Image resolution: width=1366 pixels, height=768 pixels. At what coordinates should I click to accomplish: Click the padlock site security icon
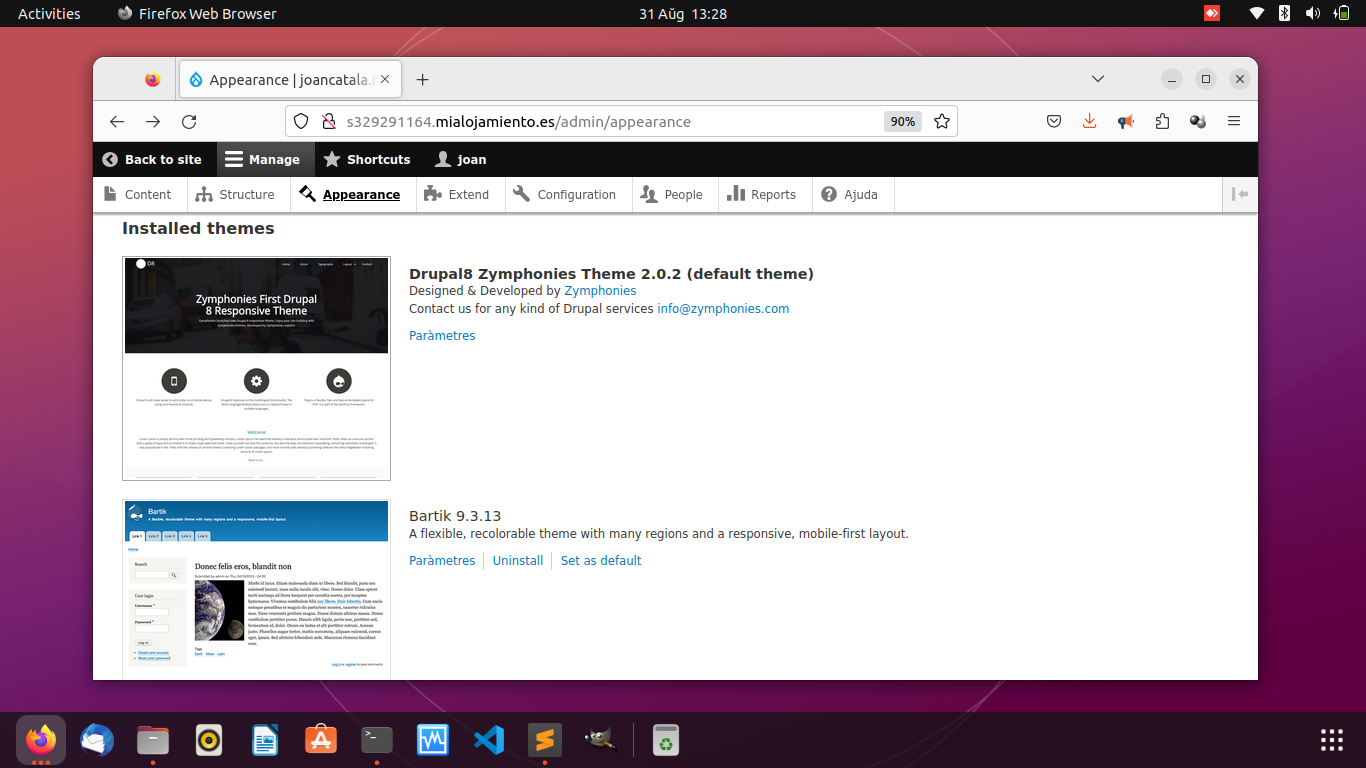pos(327,121)
